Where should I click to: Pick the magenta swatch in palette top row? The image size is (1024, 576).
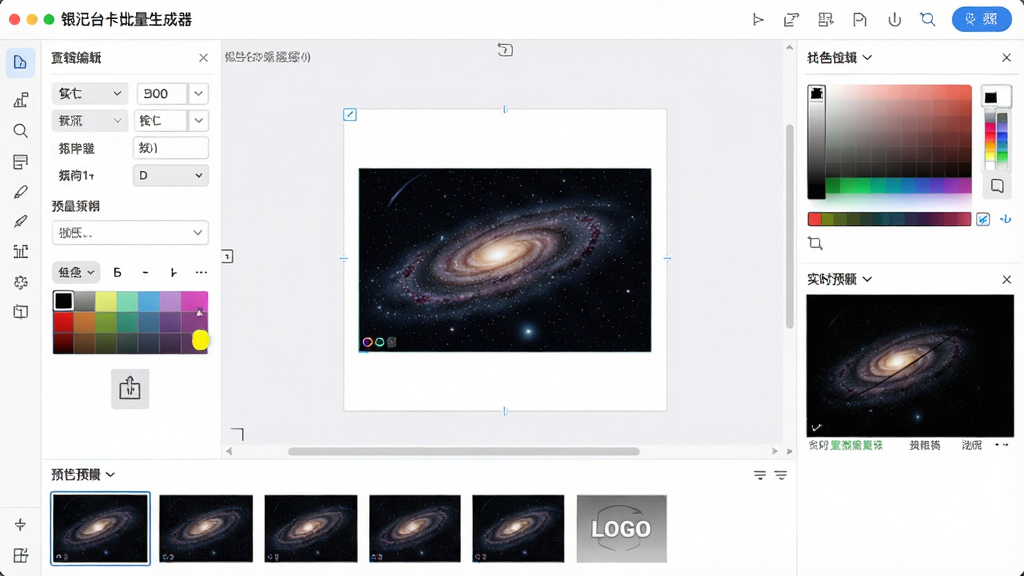195,301
